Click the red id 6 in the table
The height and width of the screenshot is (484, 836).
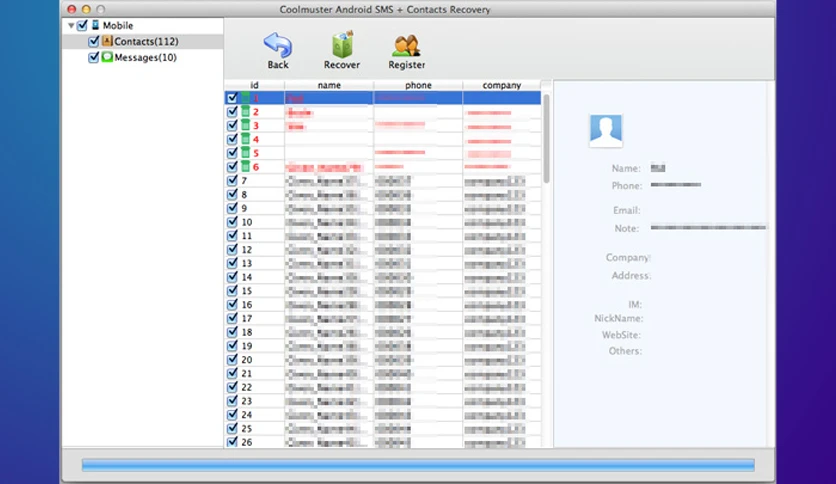(x=256, y=167)
